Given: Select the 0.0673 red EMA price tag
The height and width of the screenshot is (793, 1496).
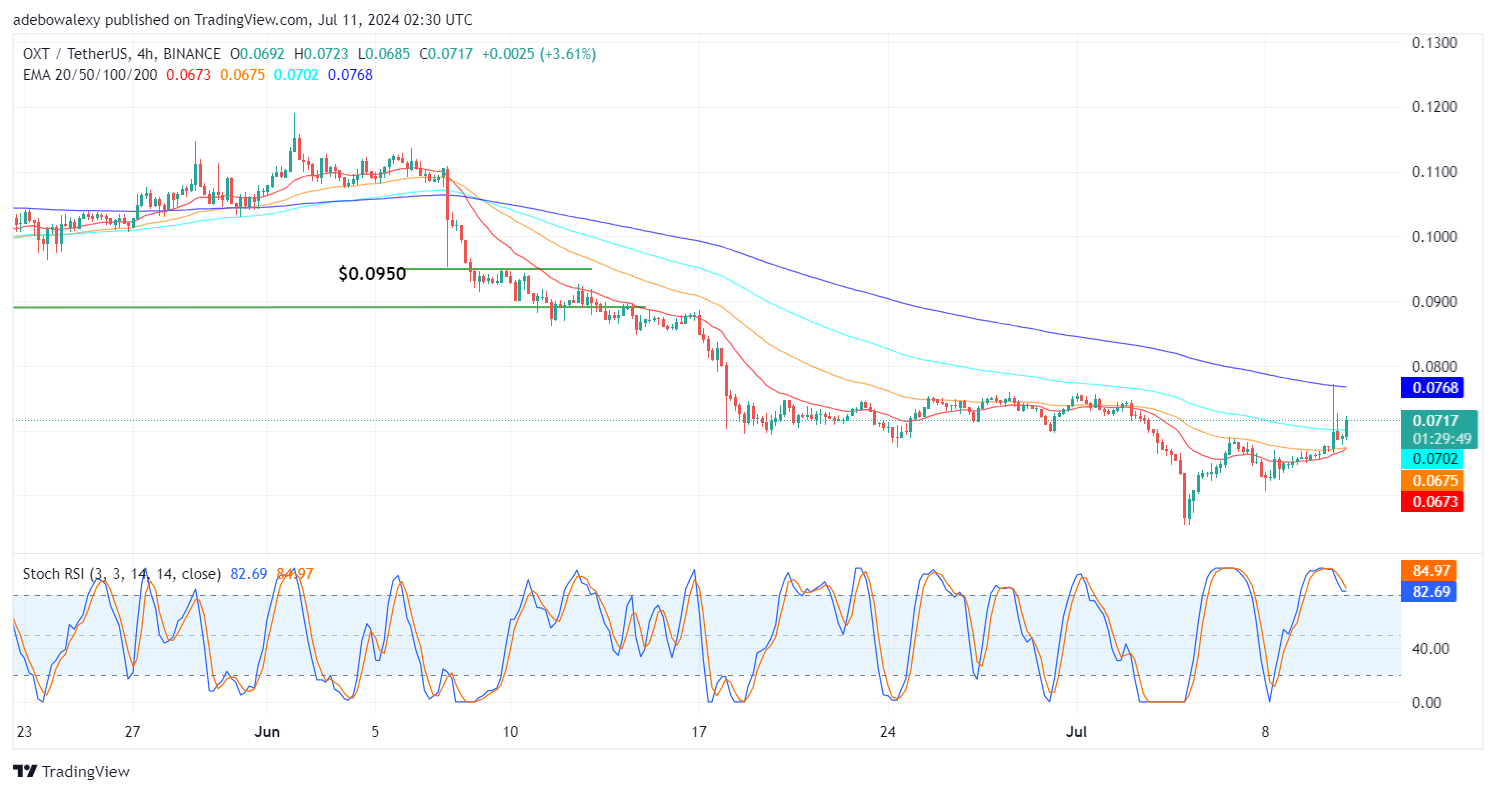Looking at the screenshot, I should 1434,502.
